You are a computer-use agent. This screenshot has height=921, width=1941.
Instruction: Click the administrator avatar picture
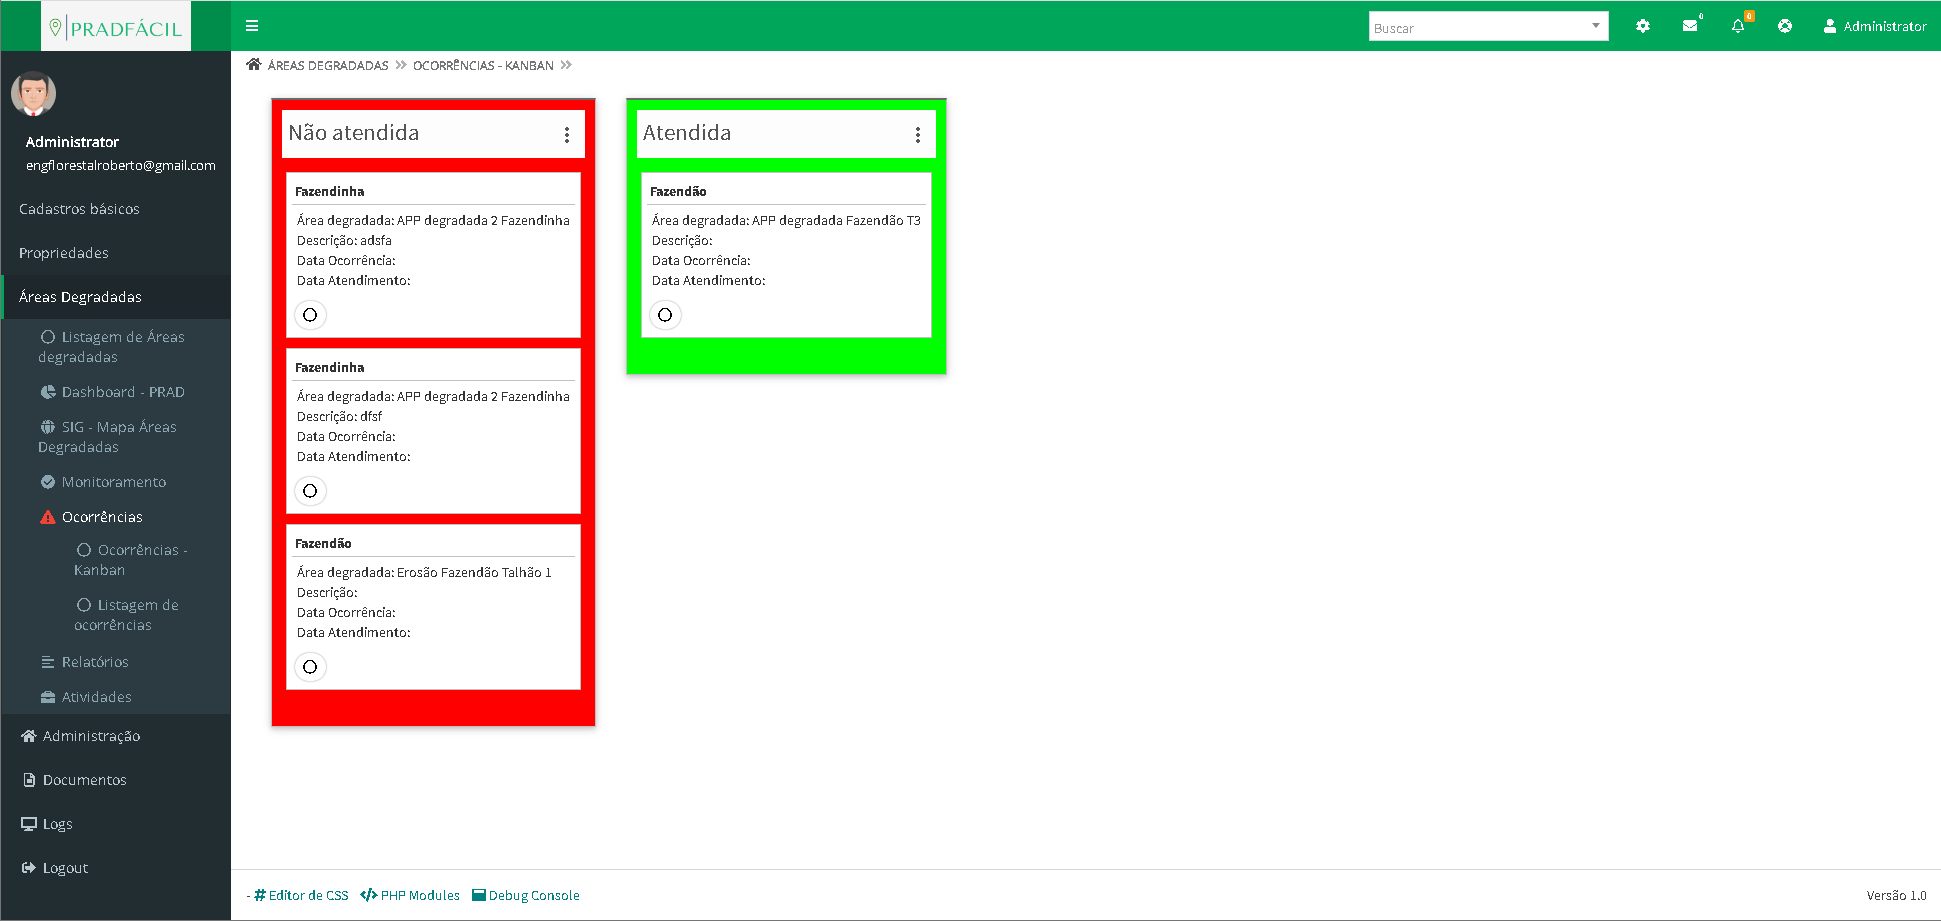pyautogui.click(x=33, y=94)
